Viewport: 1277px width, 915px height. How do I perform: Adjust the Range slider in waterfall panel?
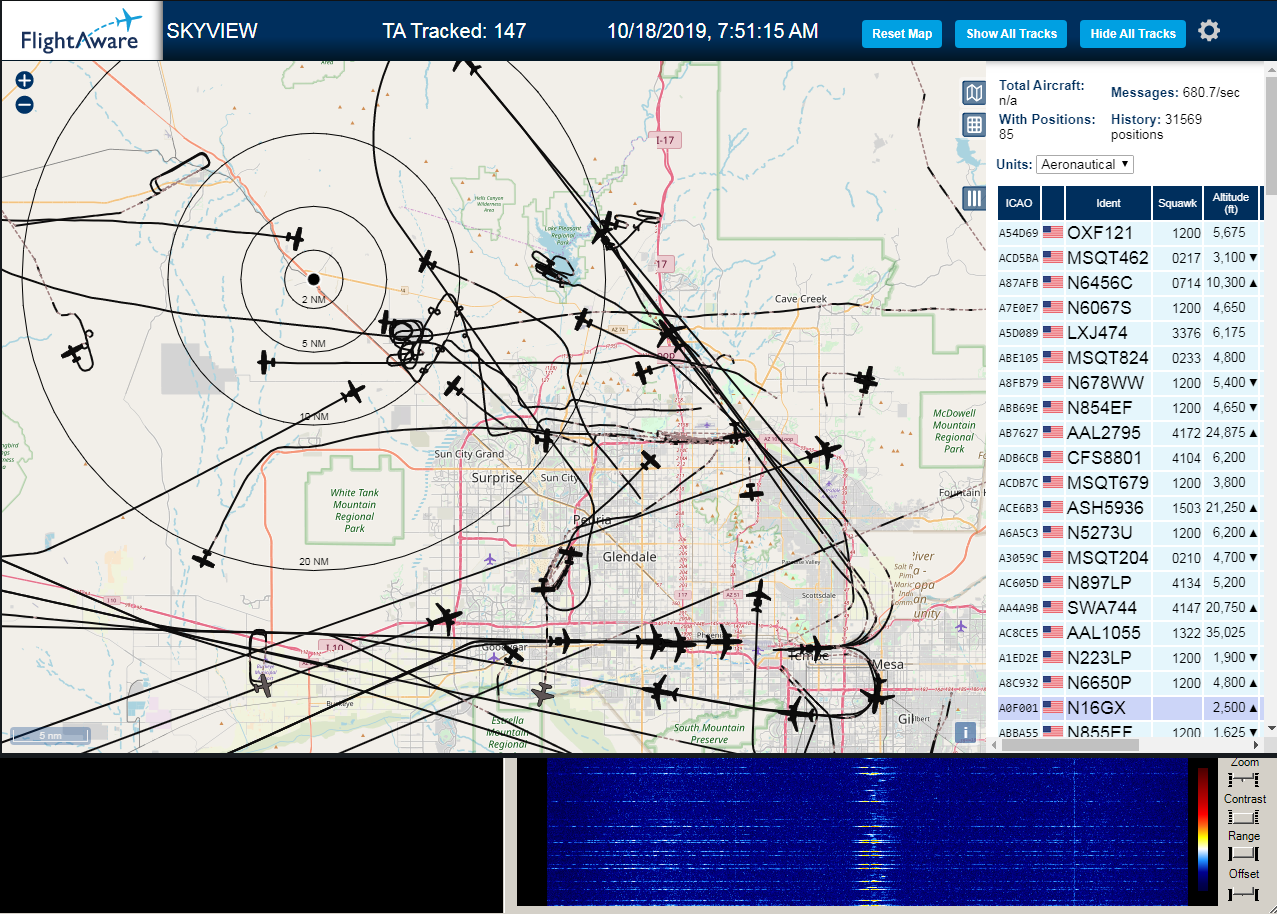pyautogui.click(x=1244, y=853)
